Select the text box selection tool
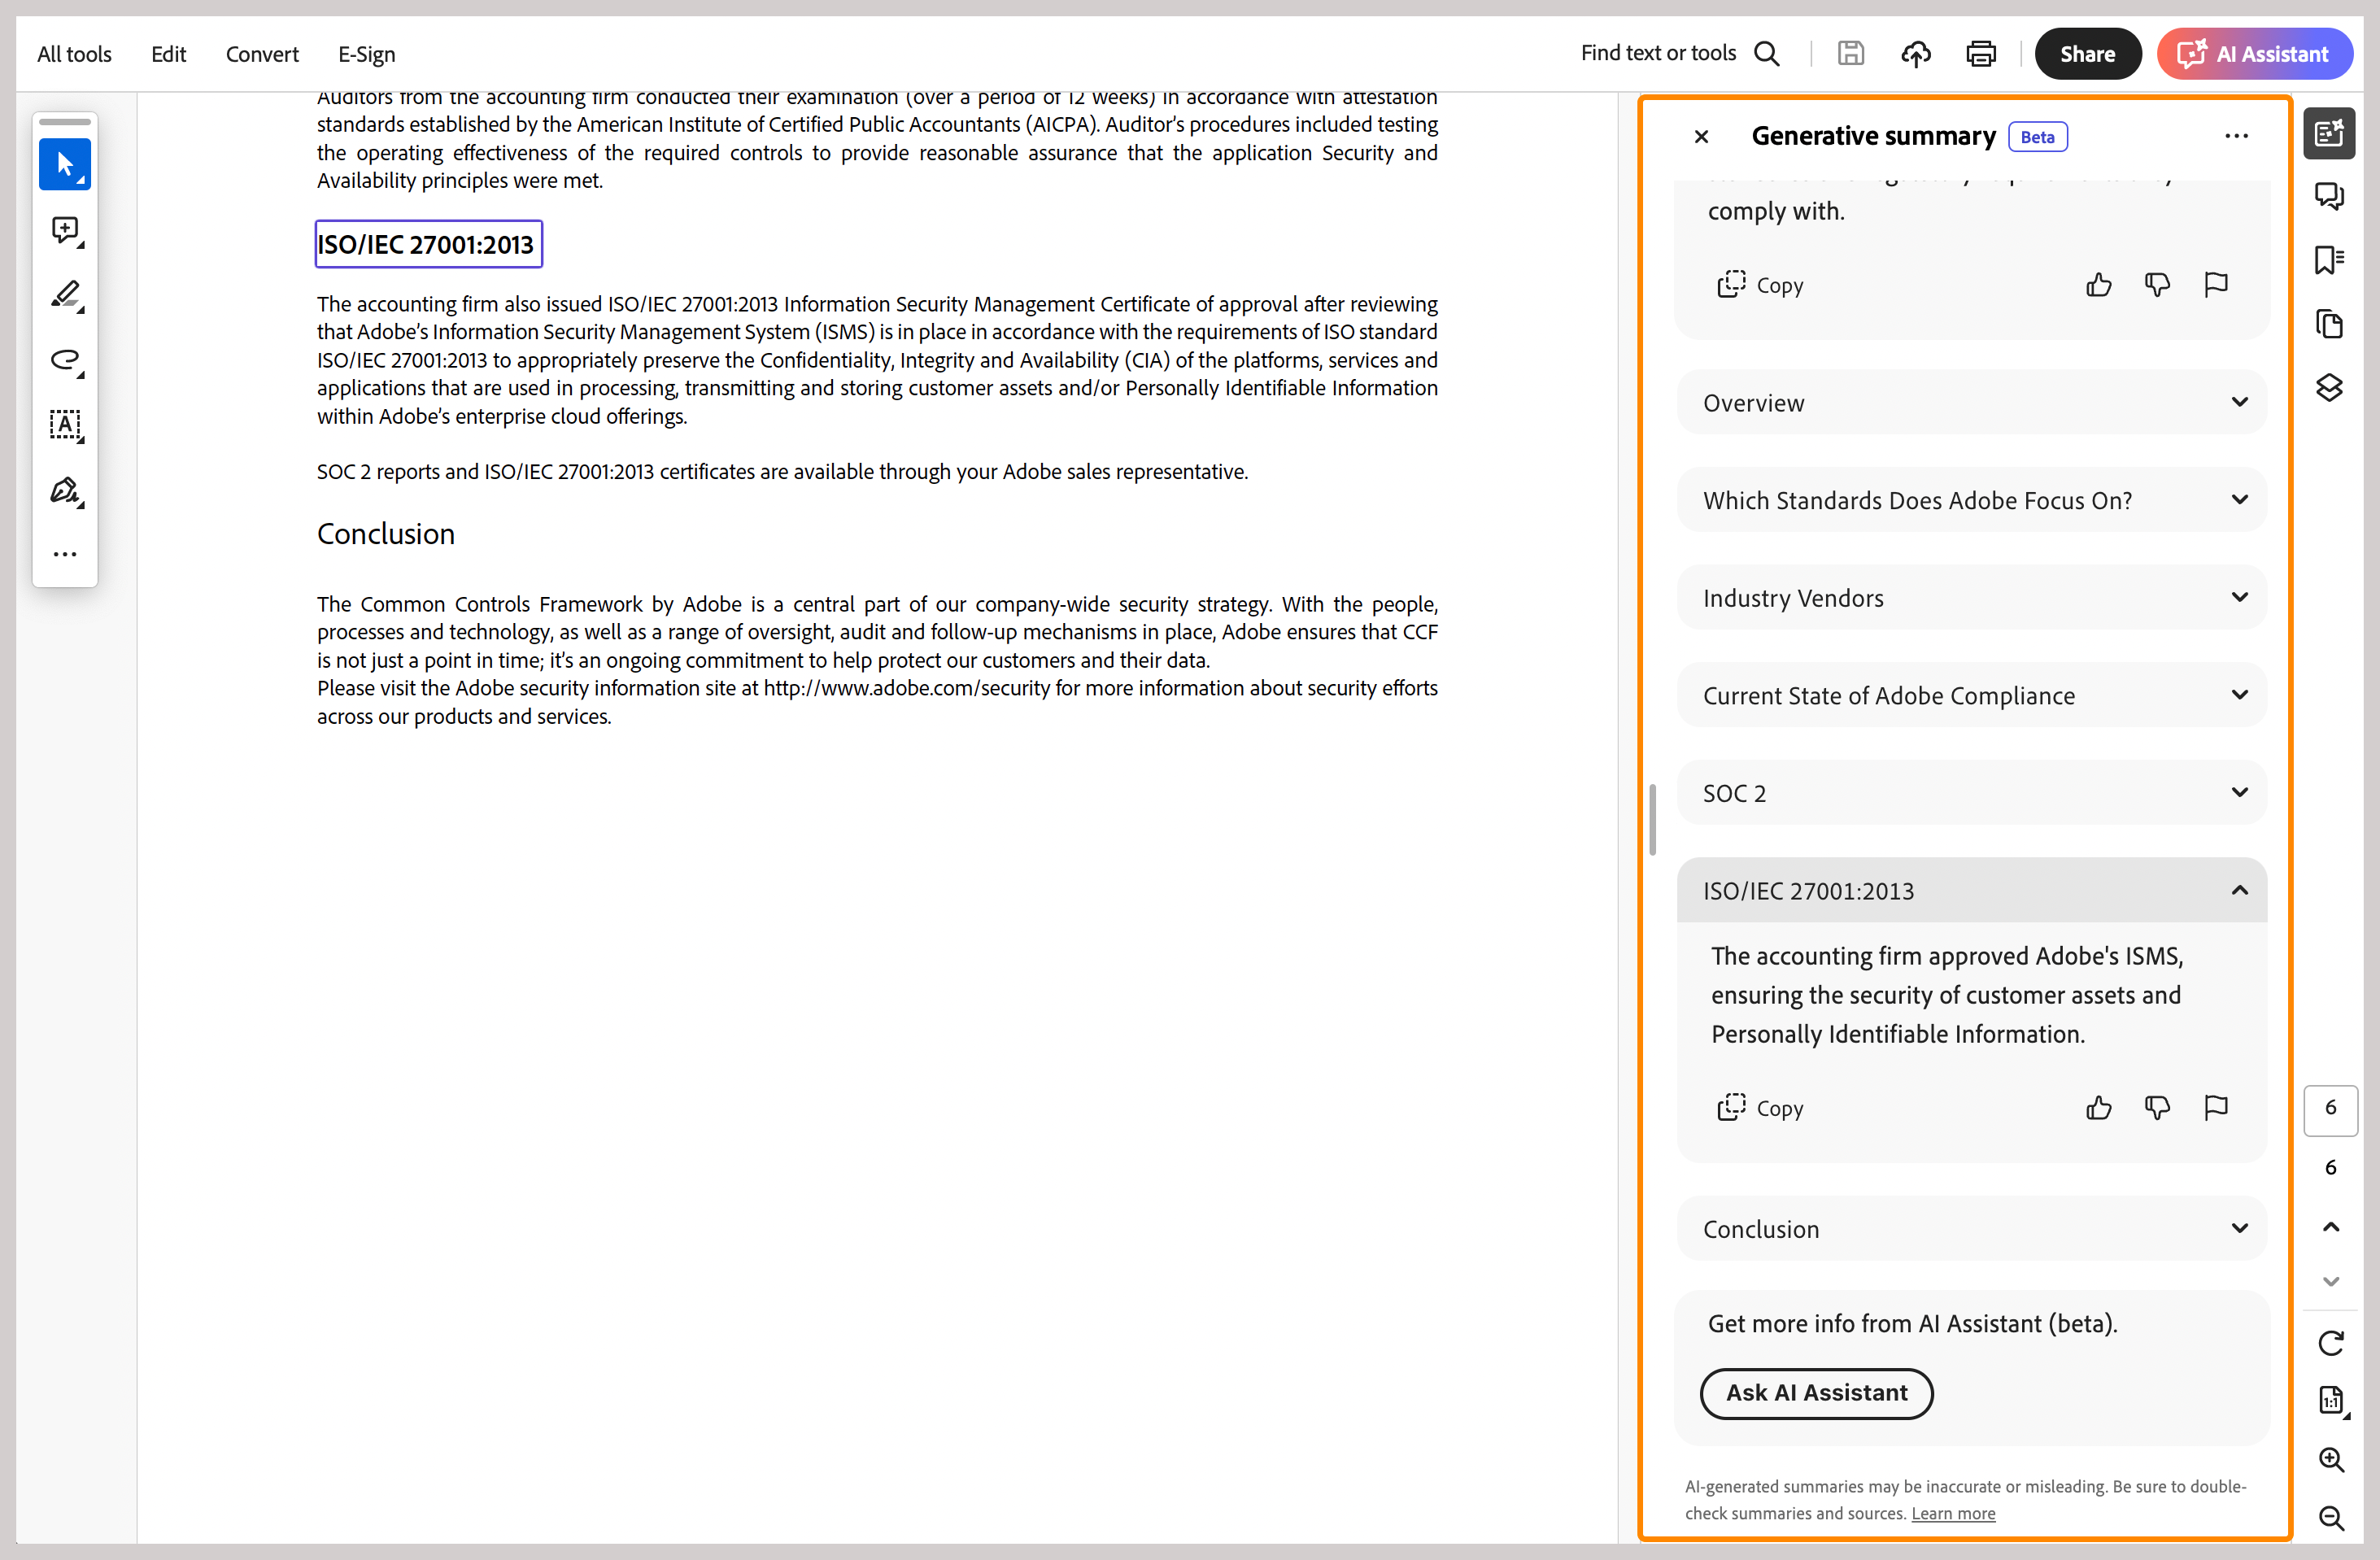This screenshot has height=1560, width=2380. [x=65, y=425]
